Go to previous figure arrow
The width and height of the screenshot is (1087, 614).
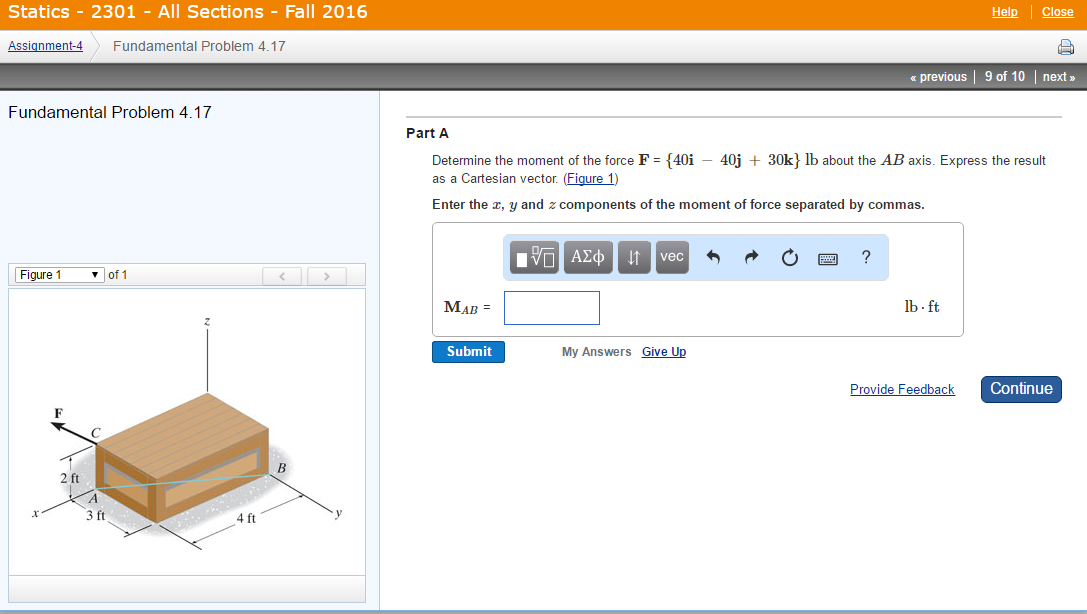point(283,275)
